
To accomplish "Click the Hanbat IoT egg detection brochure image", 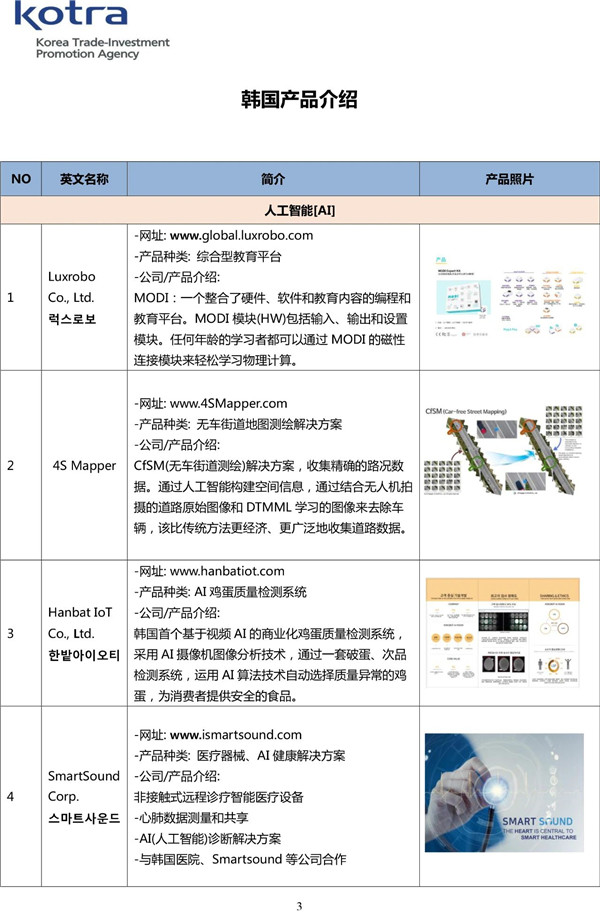I will [x=503, y=633].
